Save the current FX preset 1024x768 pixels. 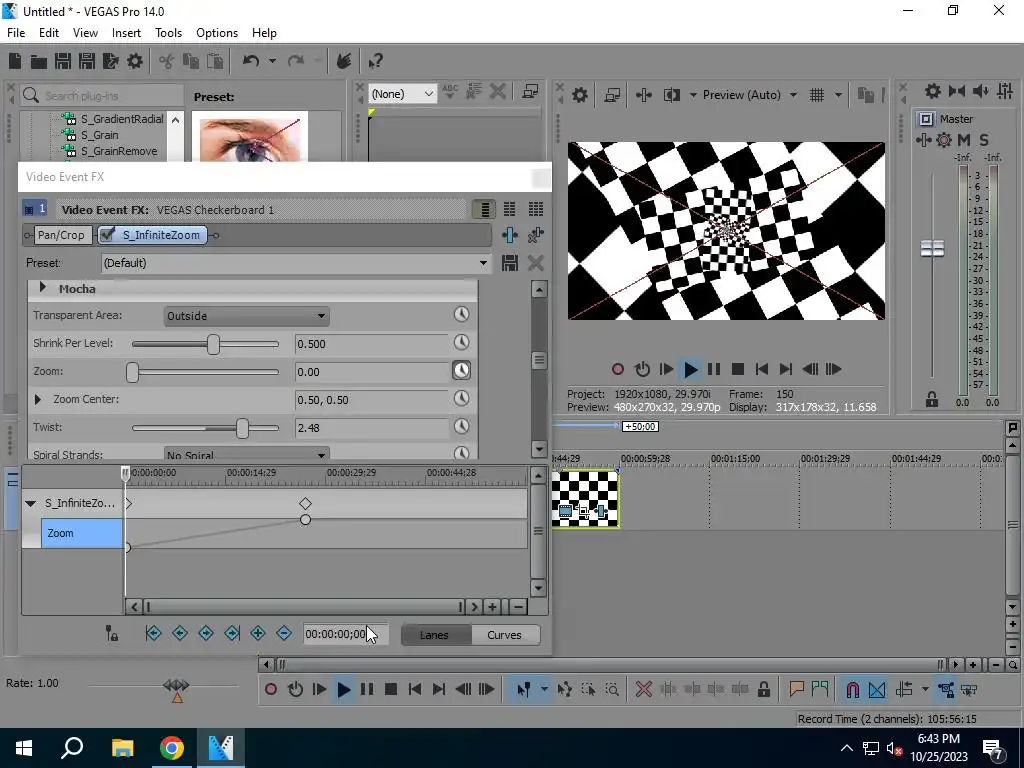(510, 263)
